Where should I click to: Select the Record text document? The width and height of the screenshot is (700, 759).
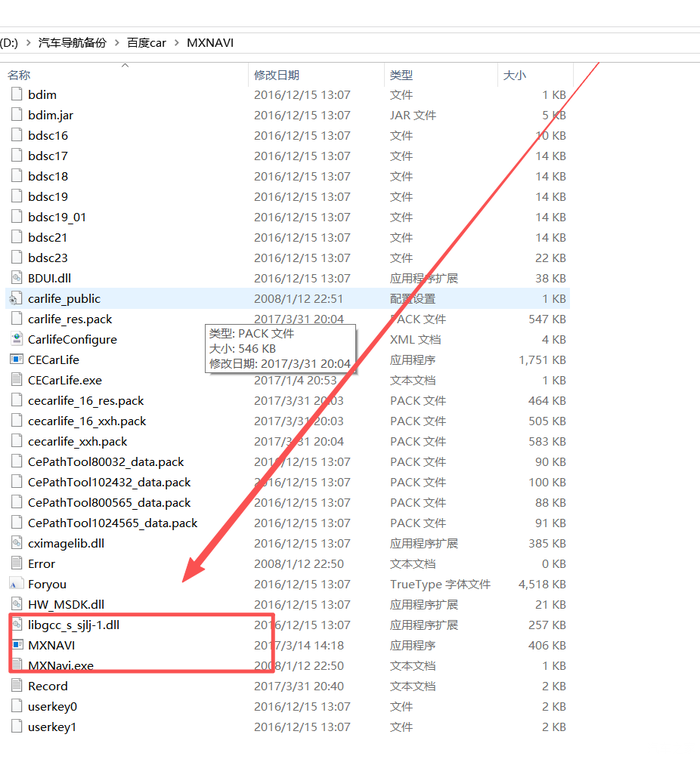coord(48,686)
